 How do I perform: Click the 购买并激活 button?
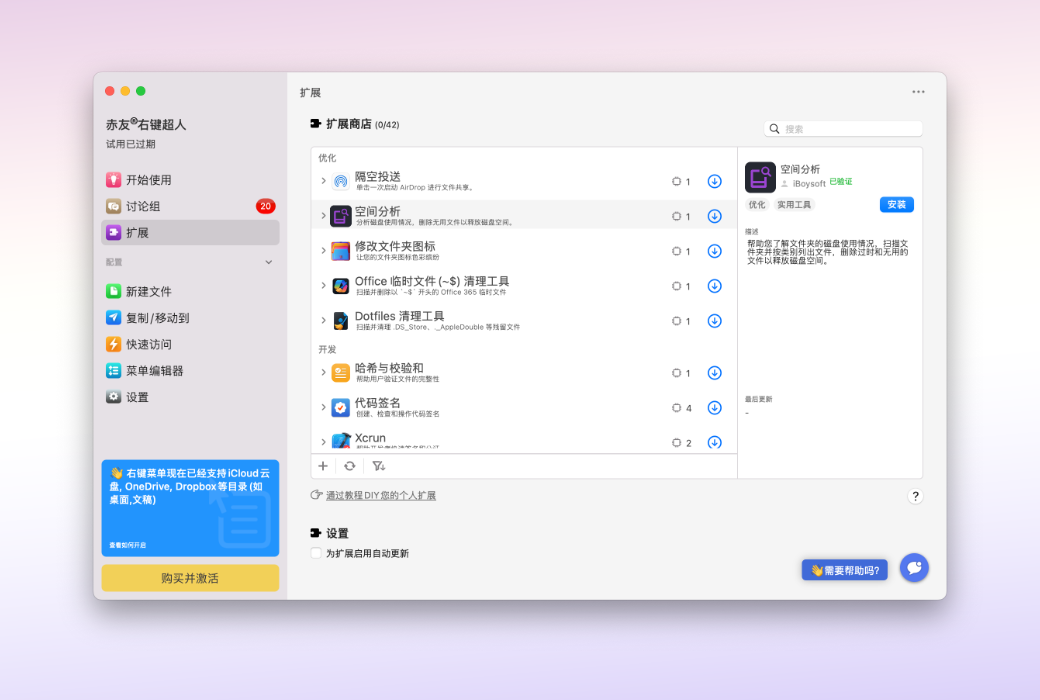pos(190,578)
